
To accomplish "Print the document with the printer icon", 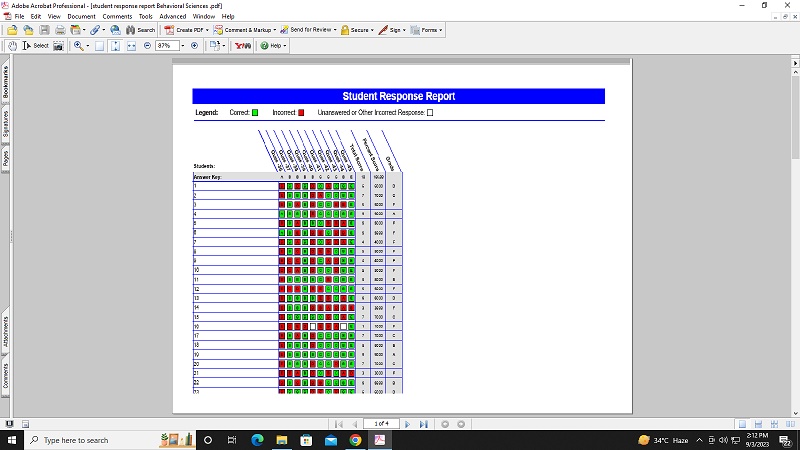I will tap(60, 30).
